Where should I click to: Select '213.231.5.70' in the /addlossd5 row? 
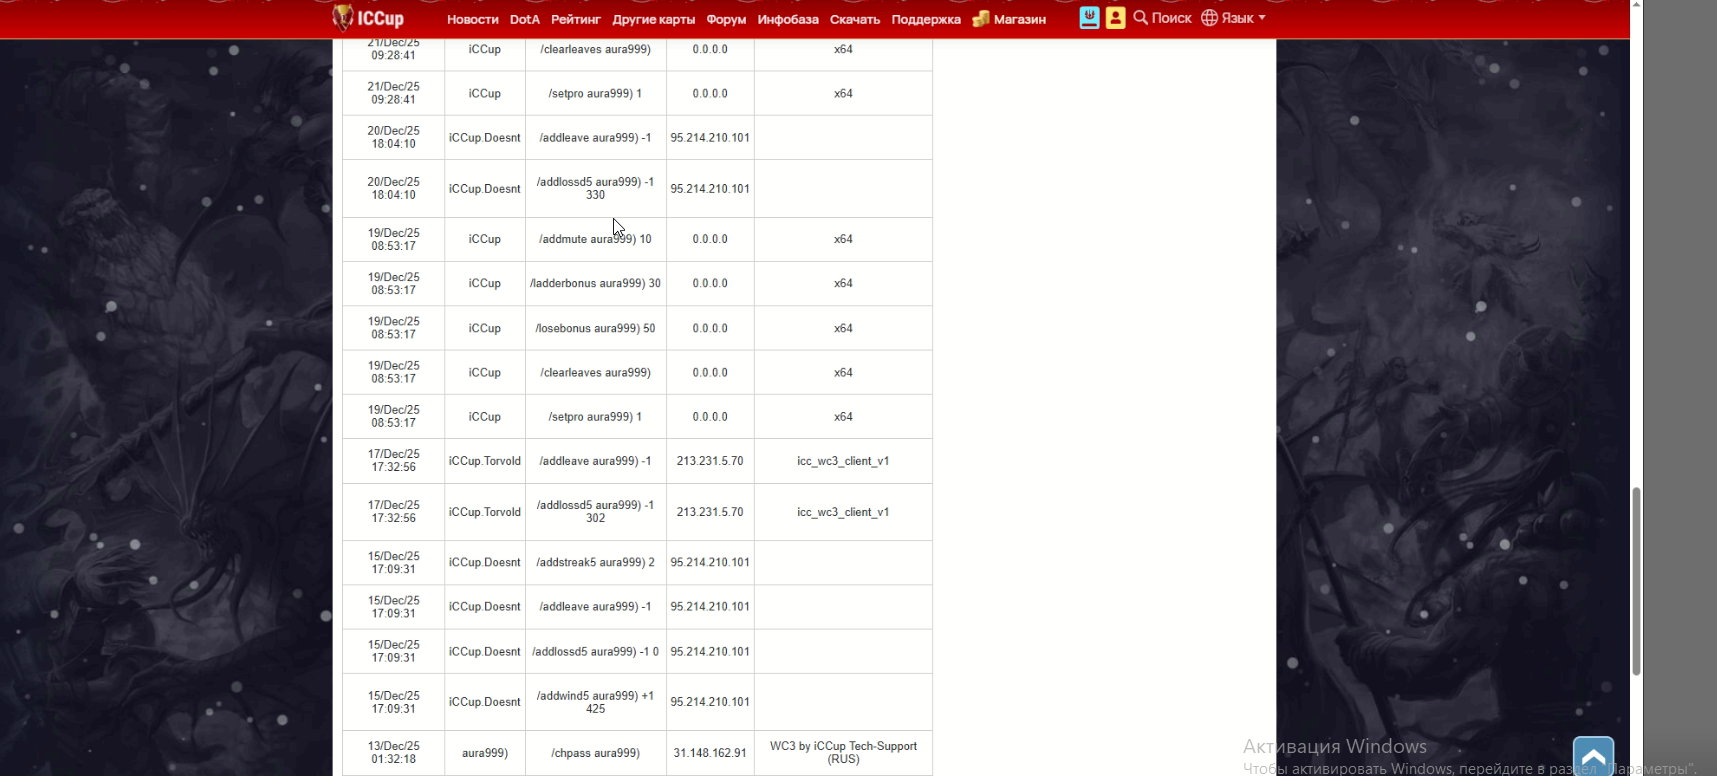710,512
